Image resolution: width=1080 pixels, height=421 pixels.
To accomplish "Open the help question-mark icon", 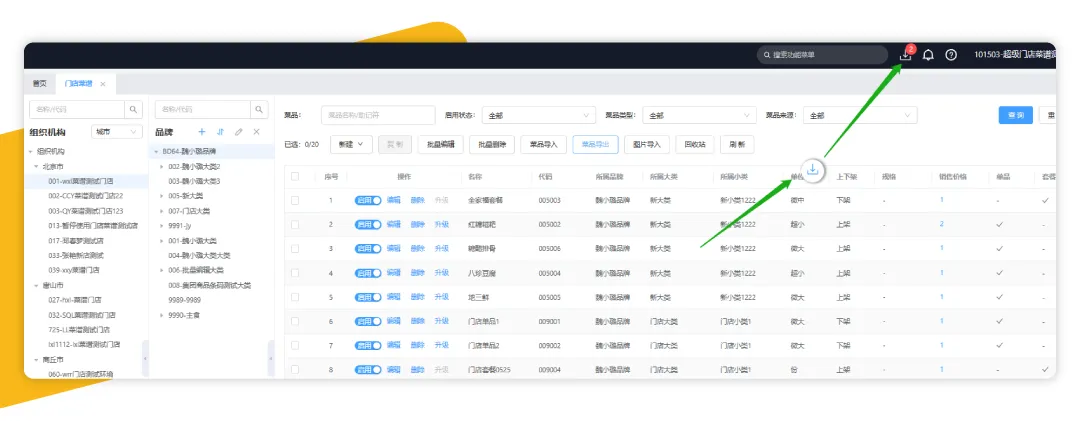I will click(x=951, y=55).
